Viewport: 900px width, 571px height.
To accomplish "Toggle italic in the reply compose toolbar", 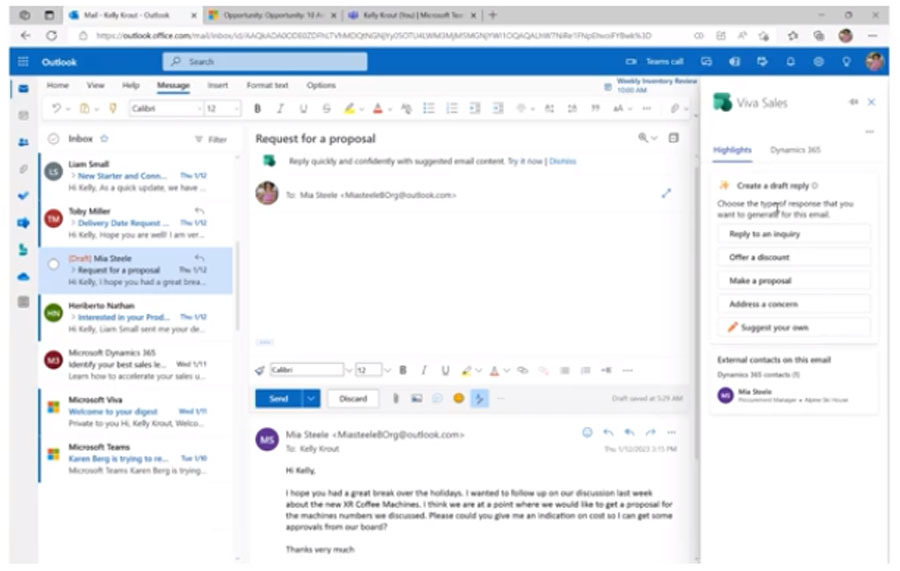I will (x=424, y=371).
